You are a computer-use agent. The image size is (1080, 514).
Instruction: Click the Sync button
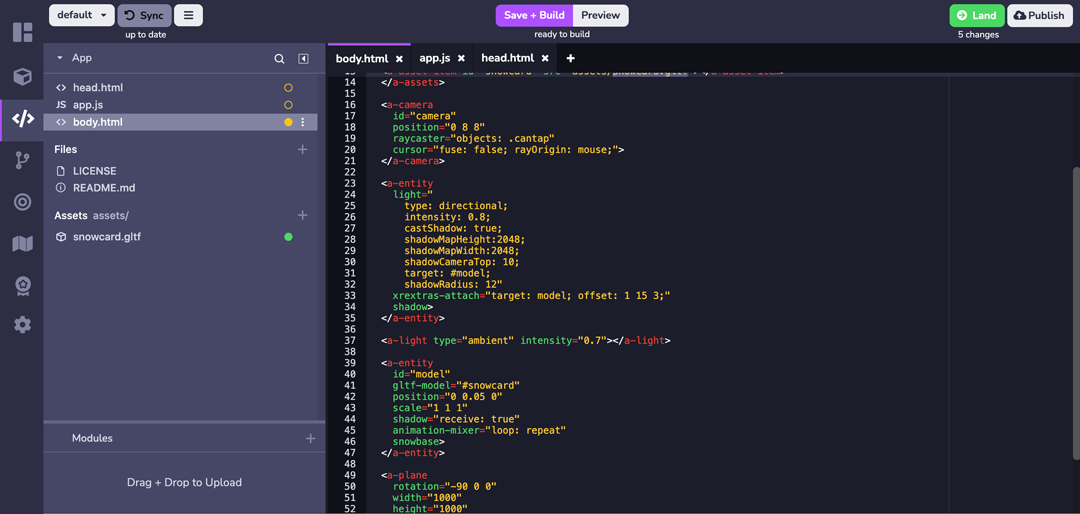pyautogui.click(x=145, y=15)
